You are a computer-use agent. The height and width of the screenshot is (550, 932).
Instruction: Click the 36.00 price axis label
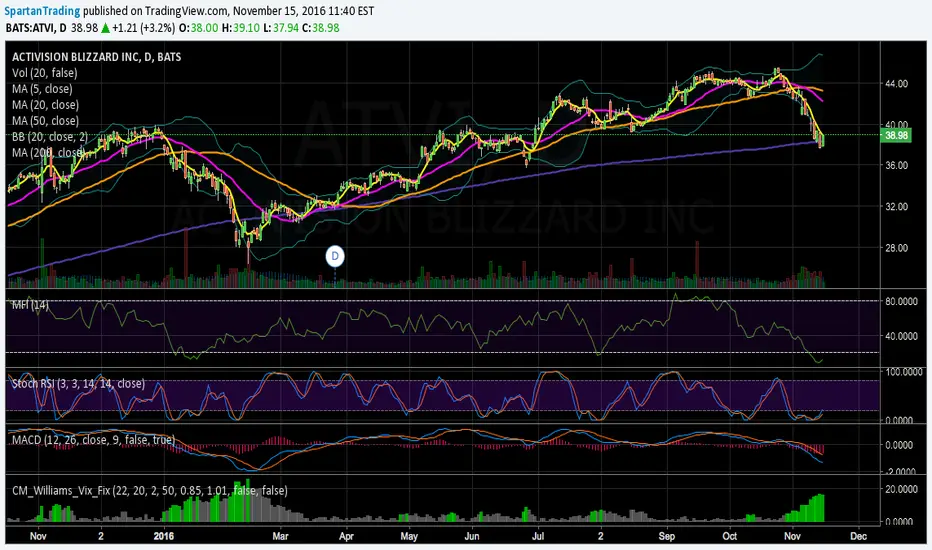pos(896,165)
